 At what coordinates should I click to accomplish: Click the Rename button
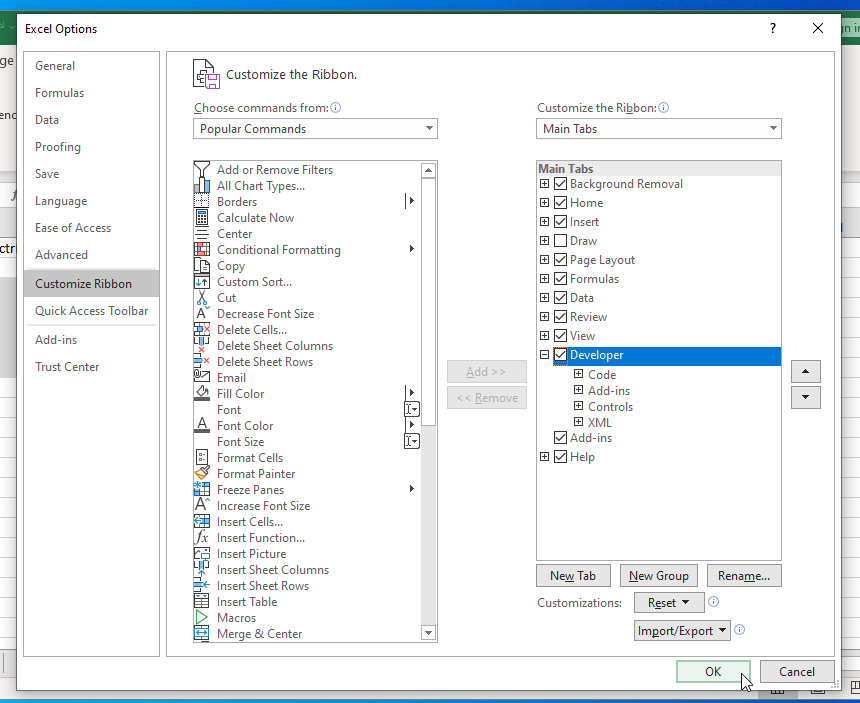(744, 576)
